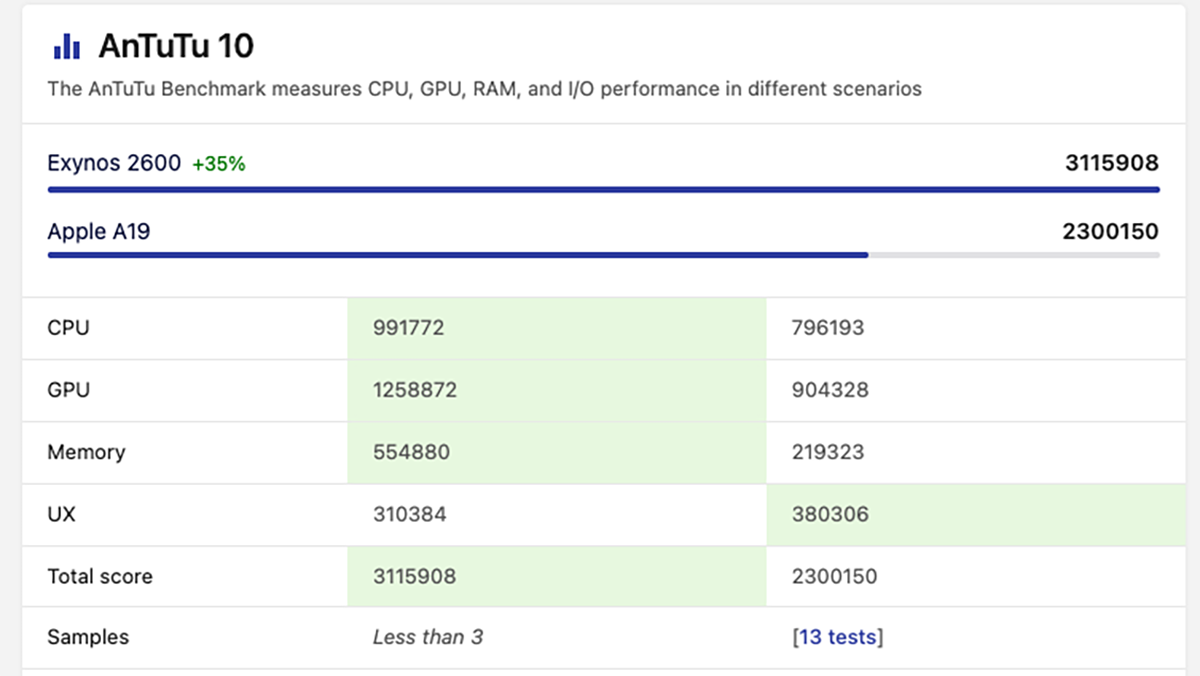Click the Apple A19 score bar

458,255
